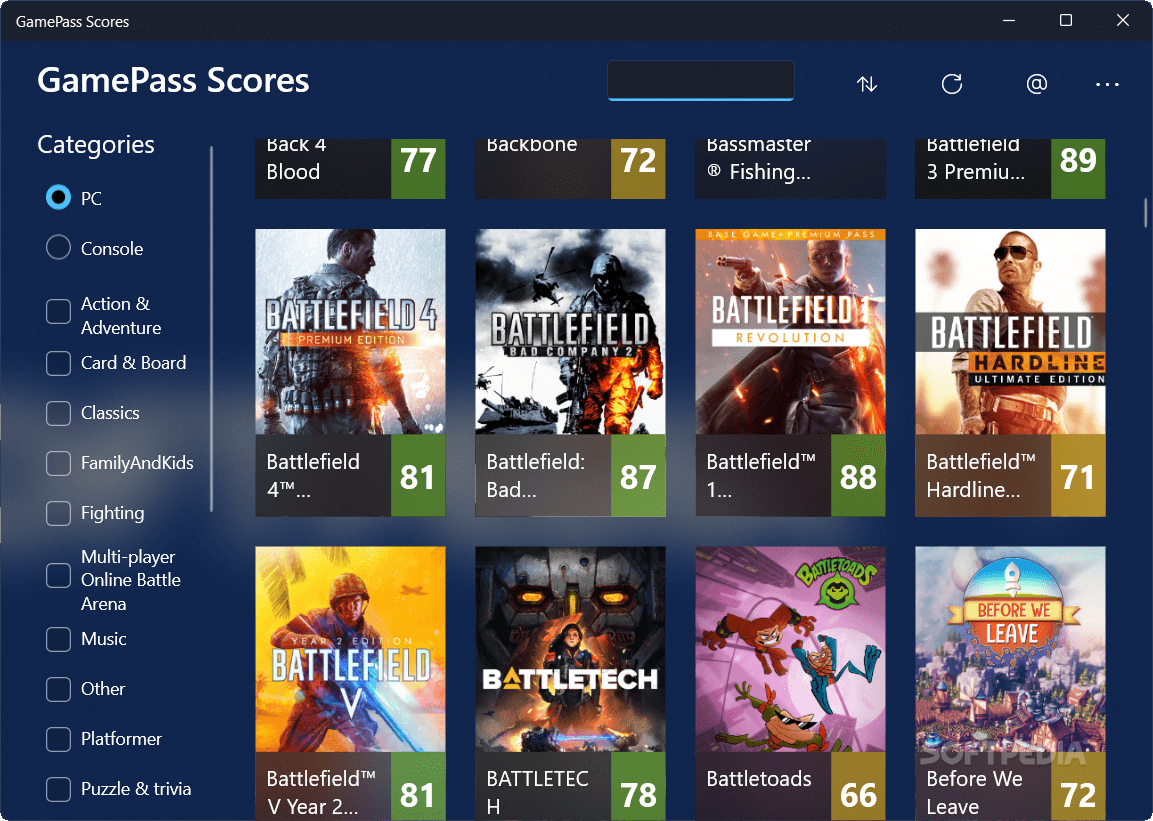This screenshot has width=1153, height=821.
Task: Click score 81 next to 'Battlefield 4™...'
Action: coord(418,476)
